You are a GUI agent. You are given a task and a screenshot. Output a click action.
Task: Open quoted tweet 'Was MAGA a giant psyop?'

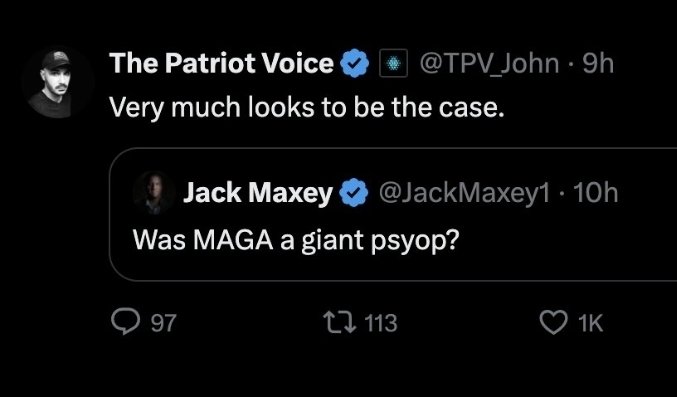[295, 240]
